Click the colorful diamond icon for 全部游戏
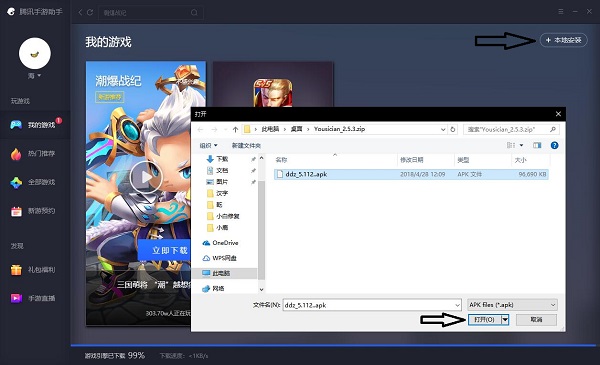 click(x=16, y=182)
